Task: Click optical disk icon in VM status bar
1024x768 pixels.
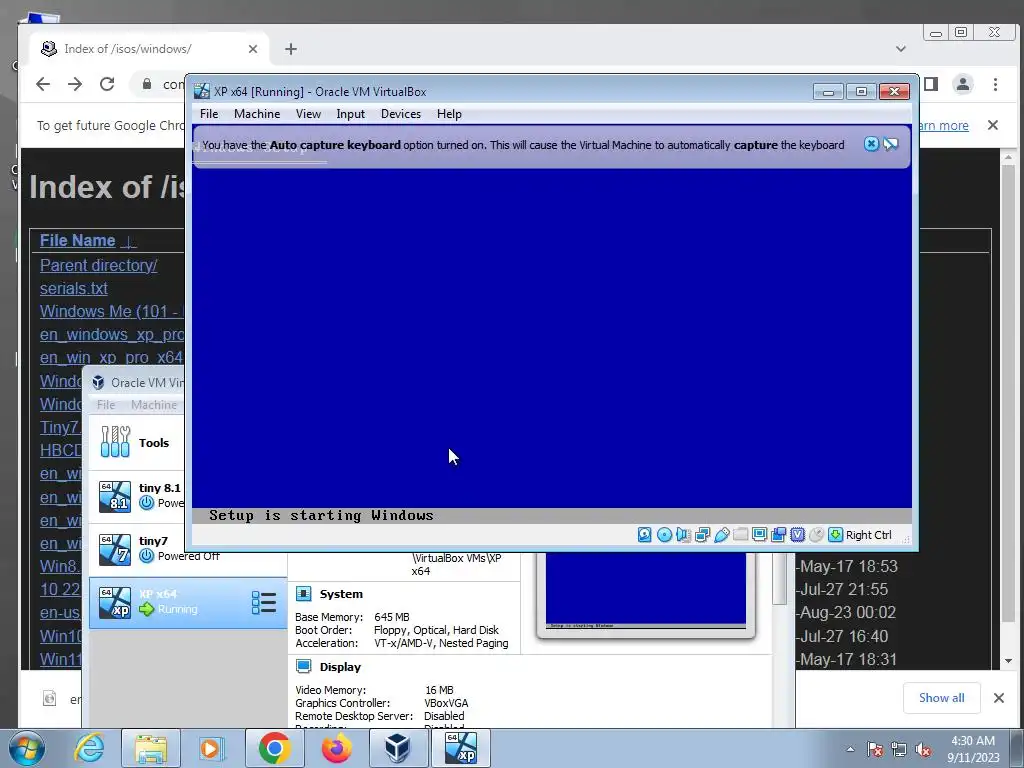Action: click(x=664, y=535)
